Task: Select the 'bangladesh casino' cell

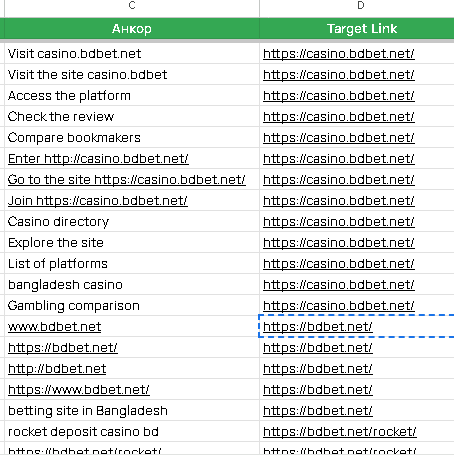Action: coord(132,285)
